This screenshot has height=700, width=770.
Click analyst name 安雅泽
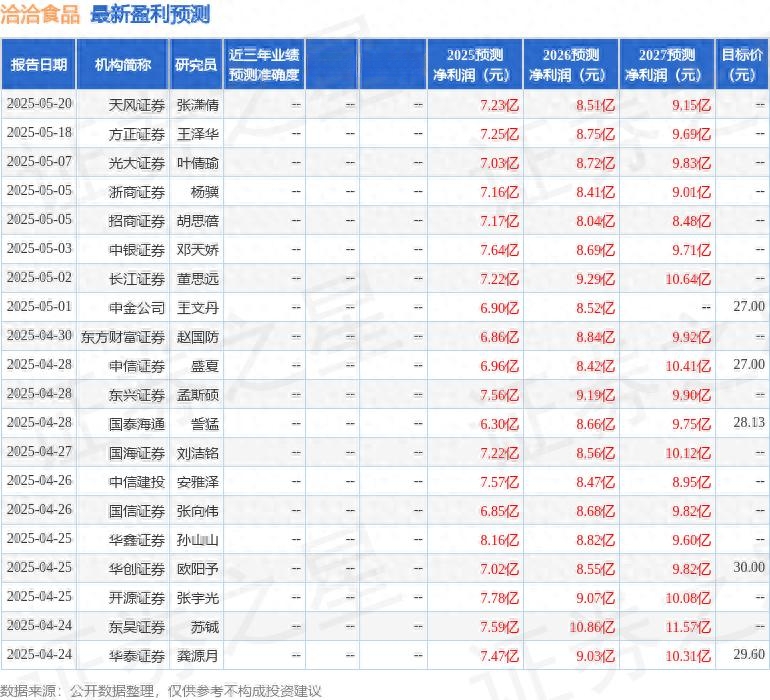point(197,482)
